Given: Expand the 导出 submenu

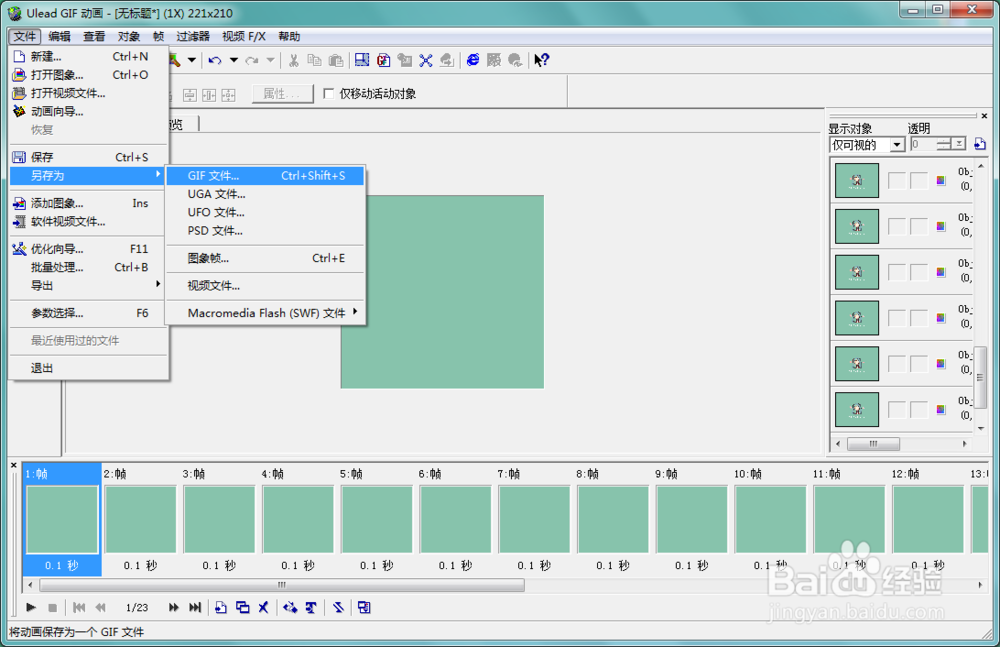Looking at the screenshot, I should [x=89, y=285].
